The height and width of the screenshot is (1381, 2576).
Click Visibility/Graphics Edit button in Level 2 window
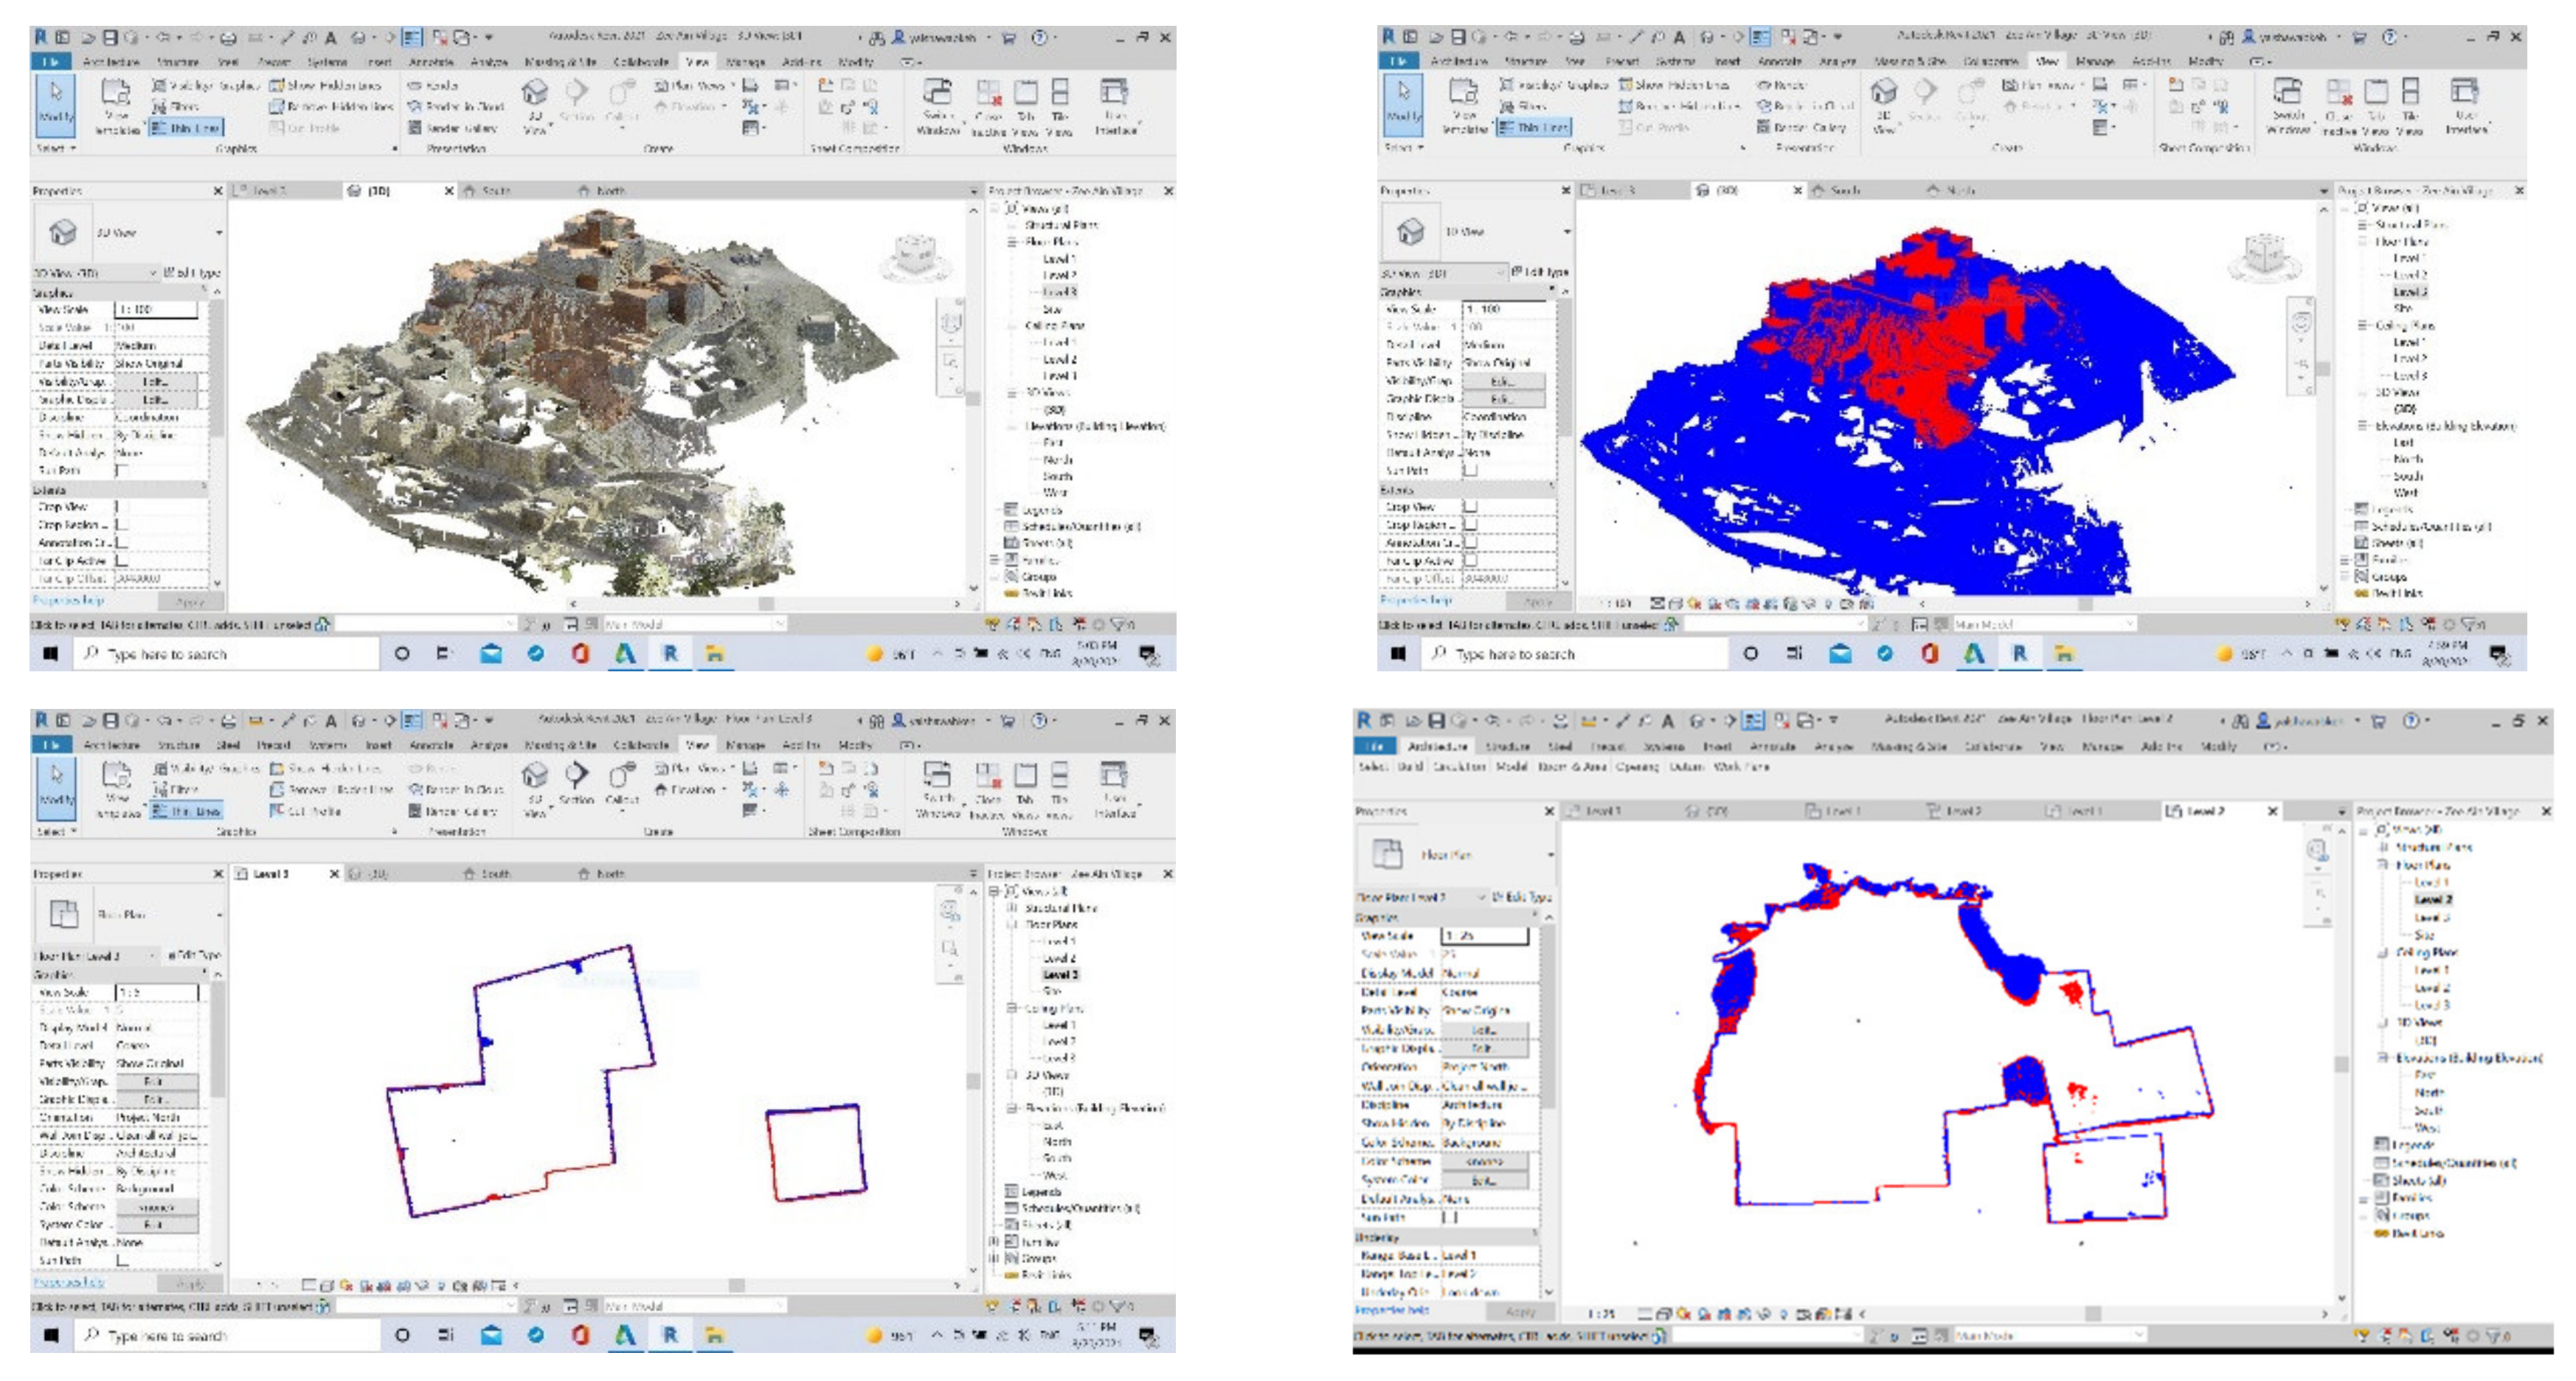(x=1484, y=1030)
